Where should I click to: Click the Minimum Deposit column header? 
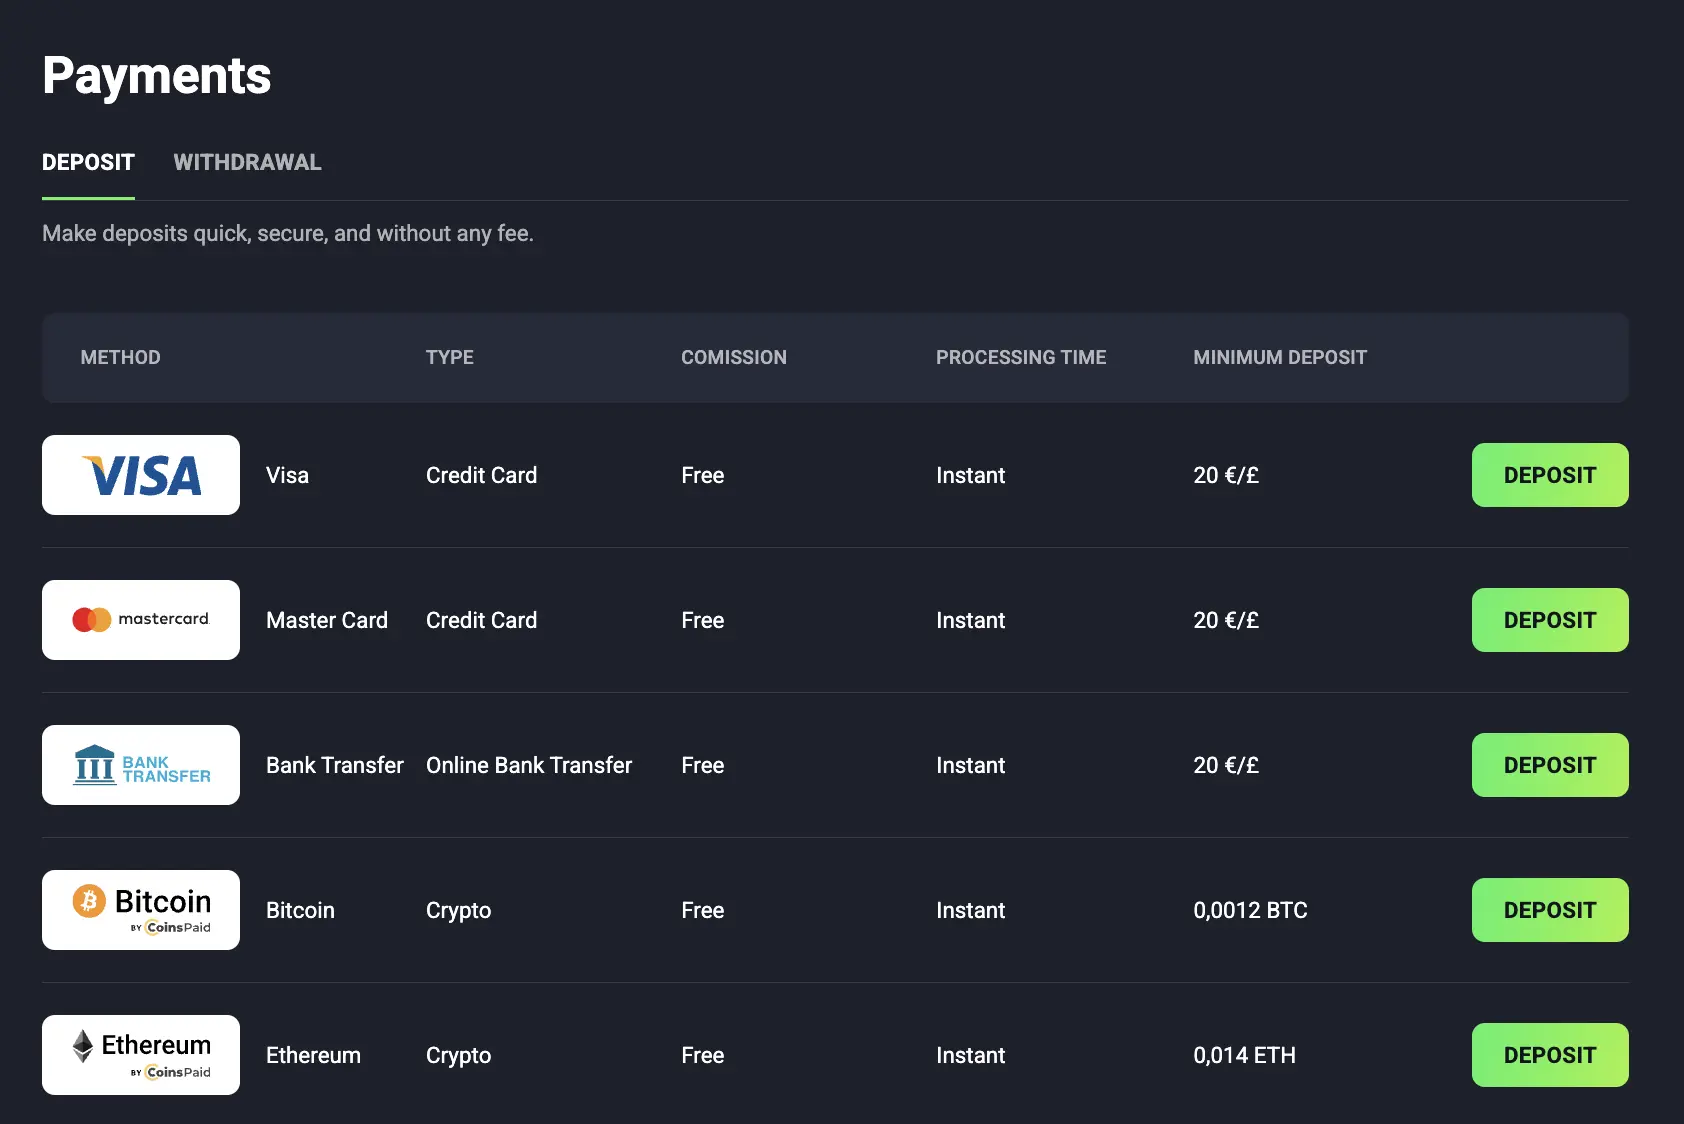[1279, 357]
